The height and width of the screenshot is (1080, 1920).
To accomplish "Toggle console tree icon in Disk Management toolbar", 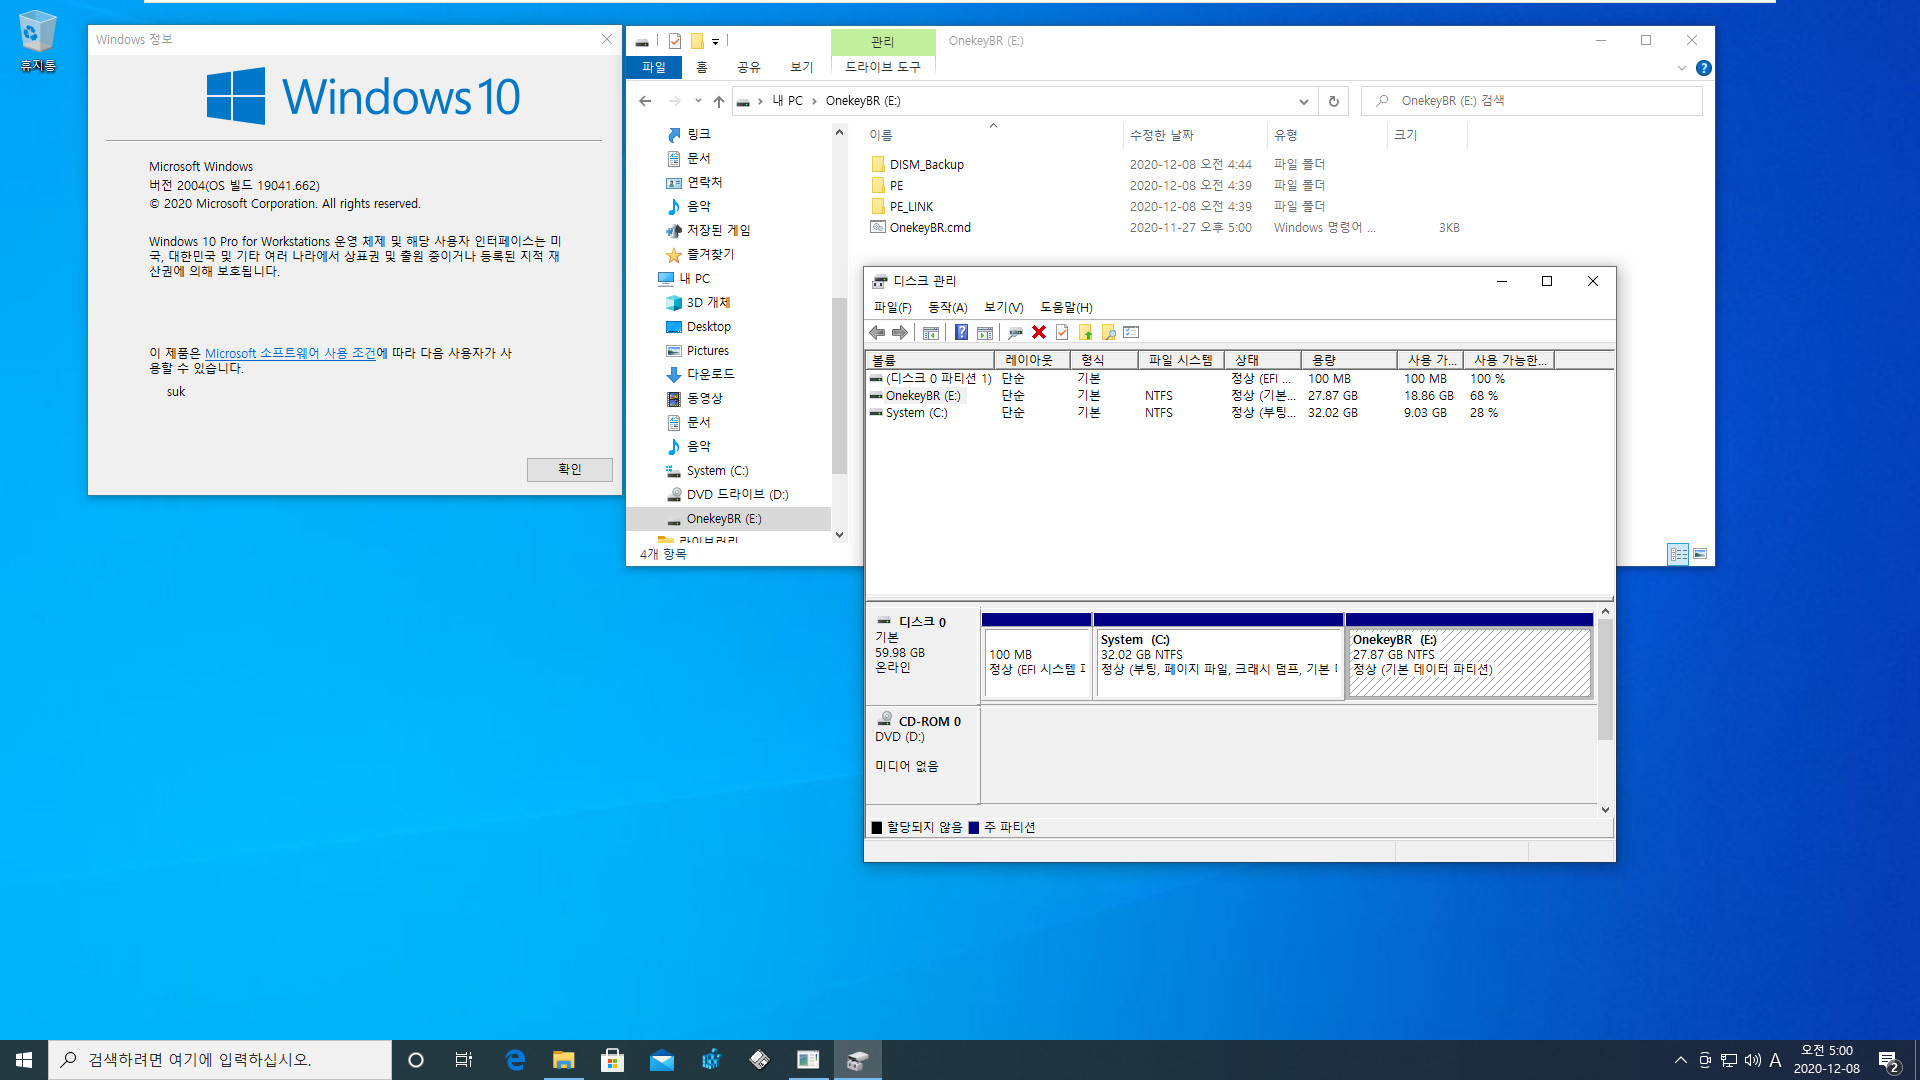I will (931, 332).
